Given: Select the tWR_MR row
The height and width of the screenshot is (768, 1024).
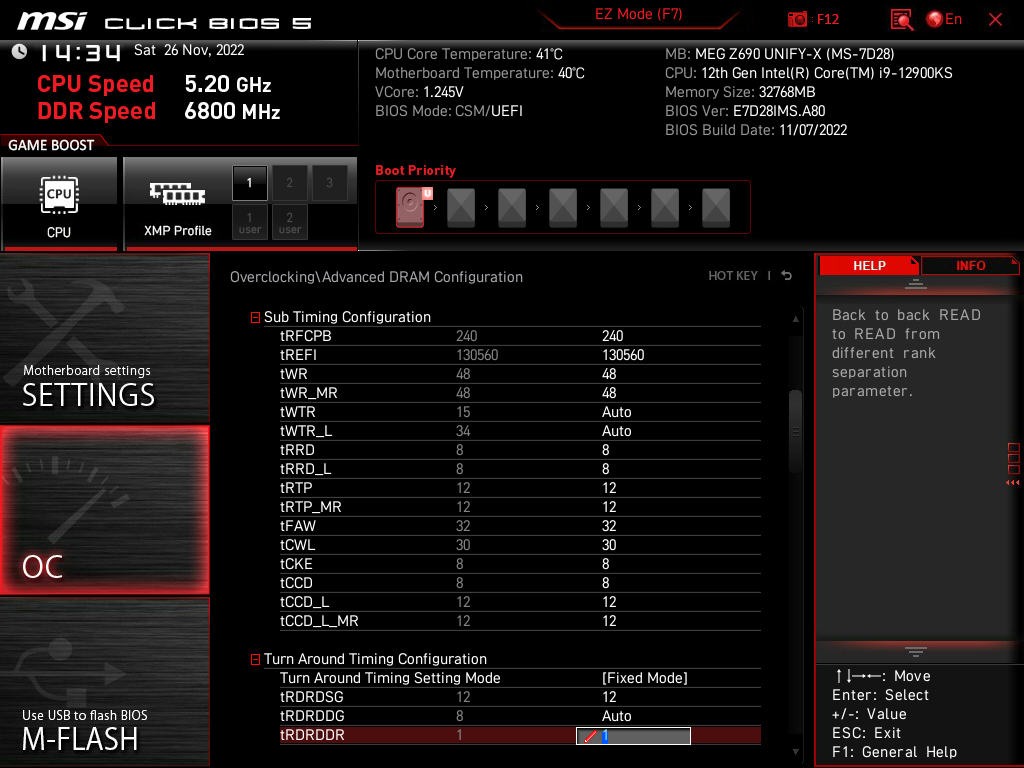Looking at the screenshot, I should [520, 393].
